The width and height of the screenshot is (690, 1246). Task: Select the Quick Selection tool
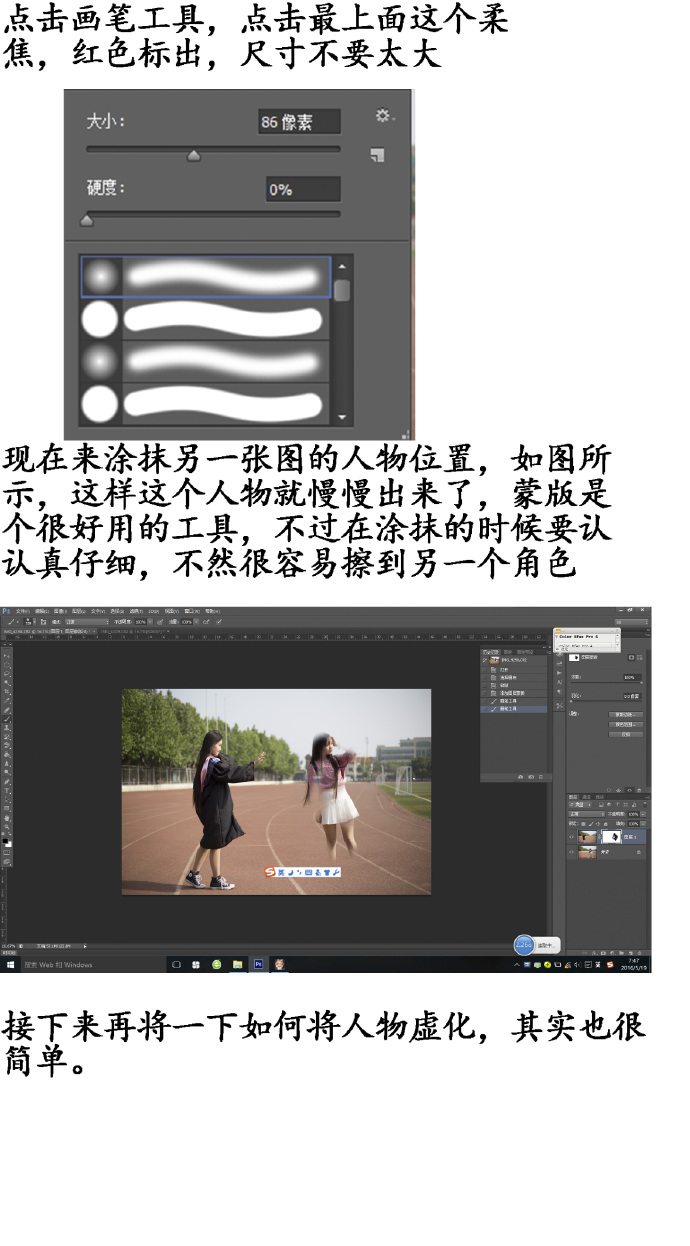point(7,683)
